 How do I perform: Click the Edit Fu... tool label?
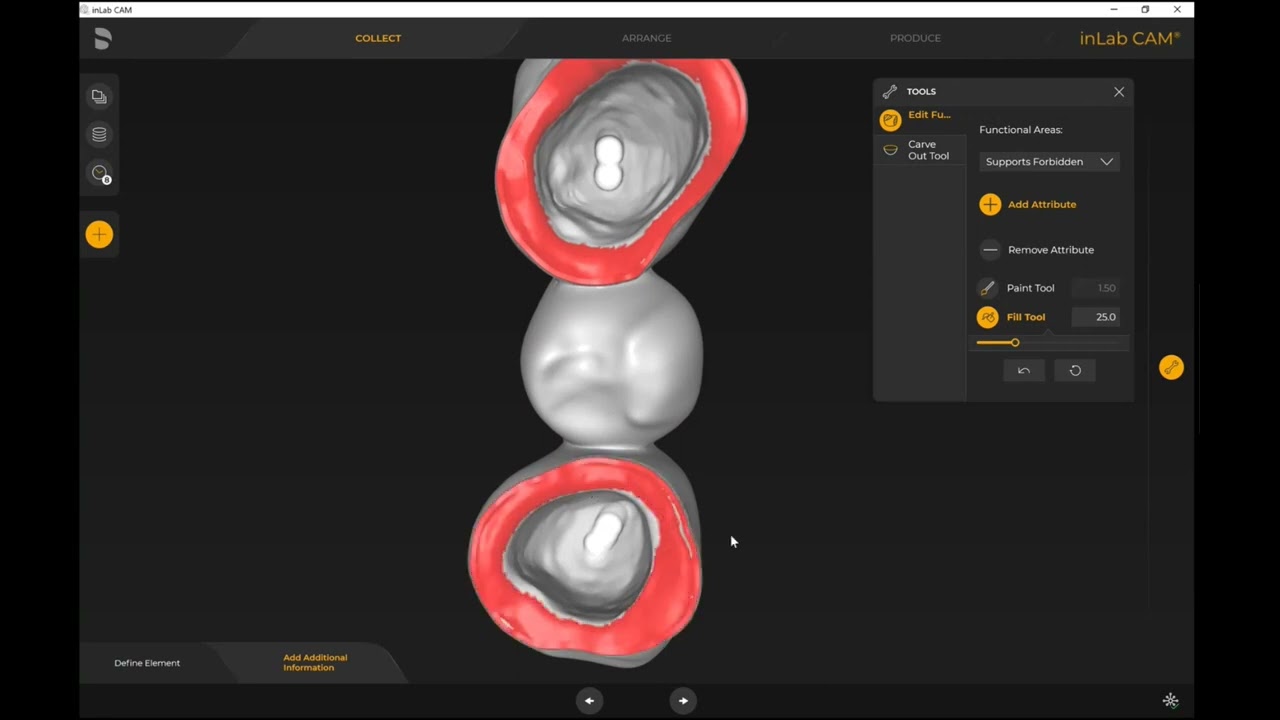click(929, 115)
